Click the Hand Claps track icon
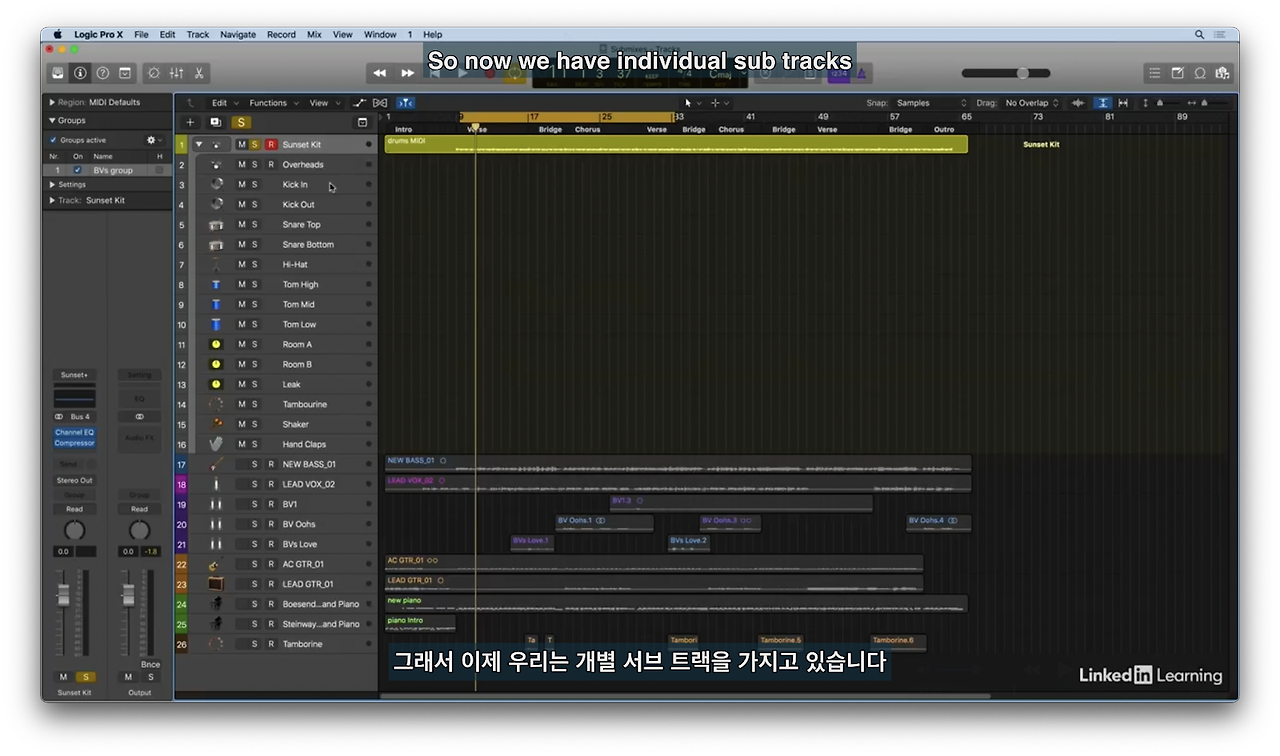The height and width of the screenshot is (756, 1280). 216,444
